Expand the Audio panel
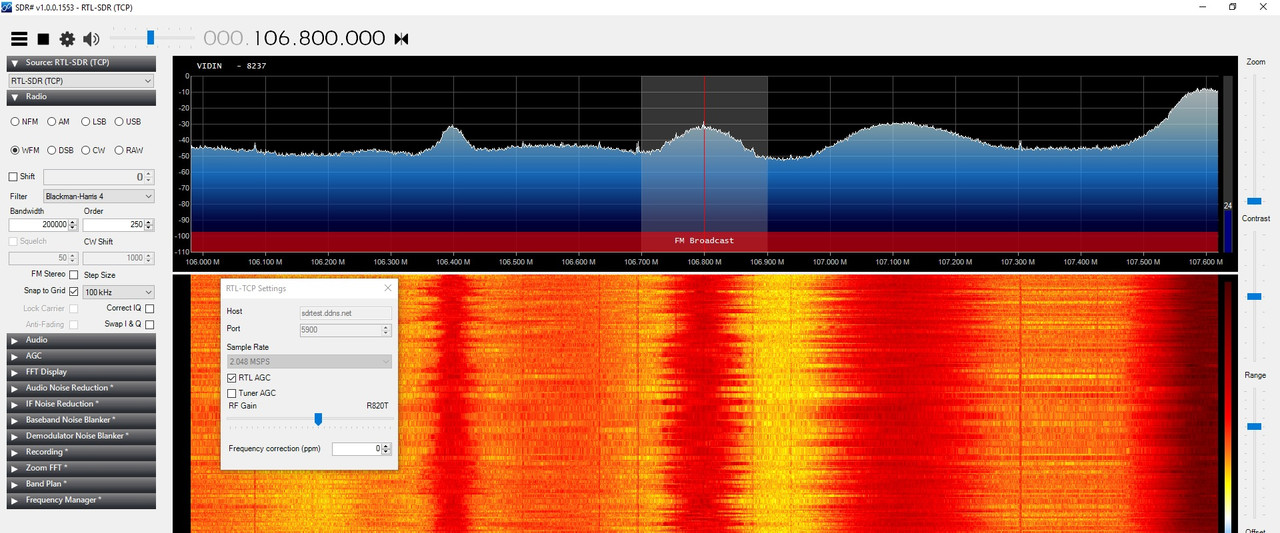Screen dimensions: 1280x533 [81, 340]
